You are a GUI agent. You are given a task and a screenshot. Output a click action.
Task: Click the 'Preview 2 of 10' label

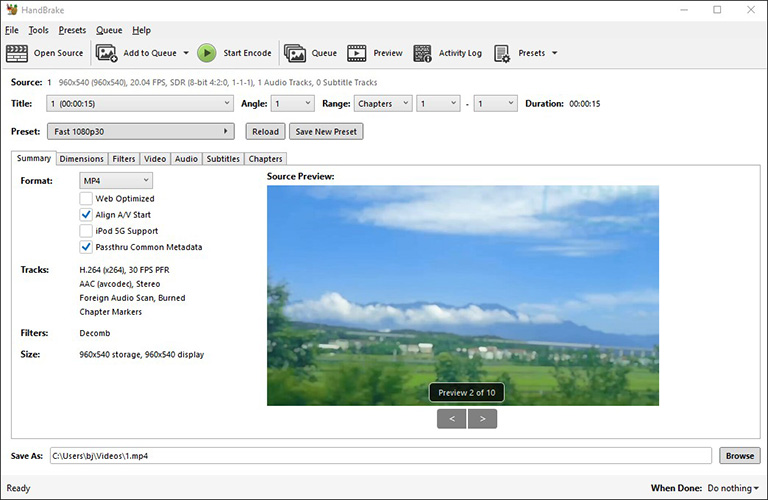coord(467,392)
